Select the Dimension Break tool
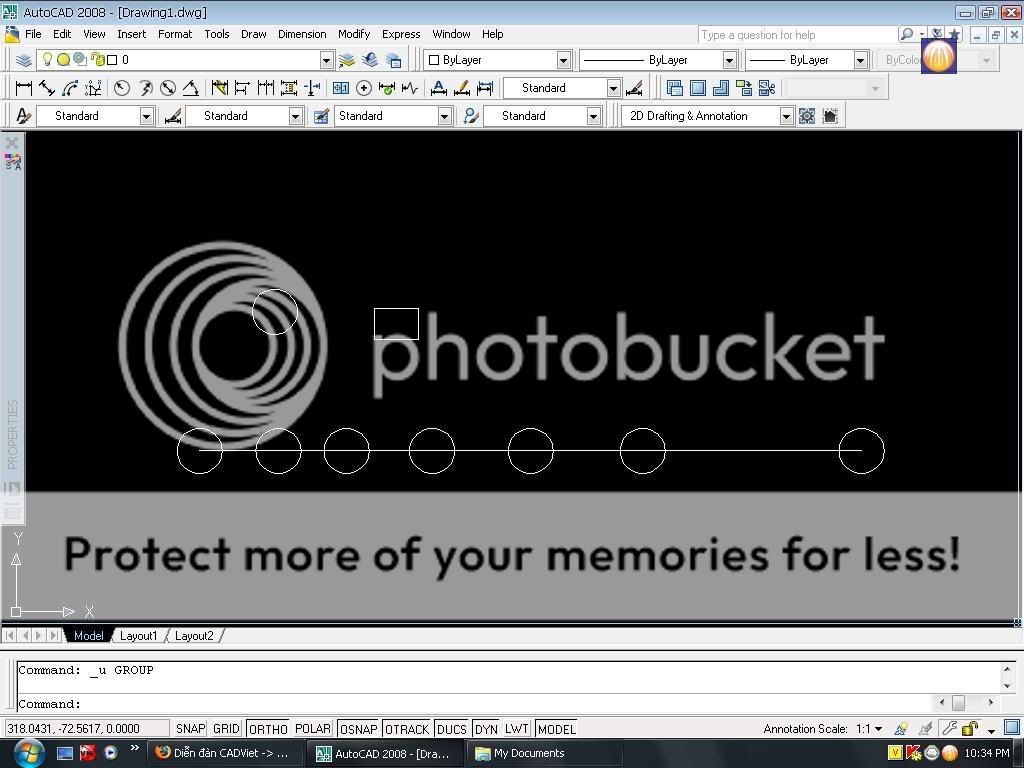The width and height of the screenshot is (1024, 768). tap(312, 88)
